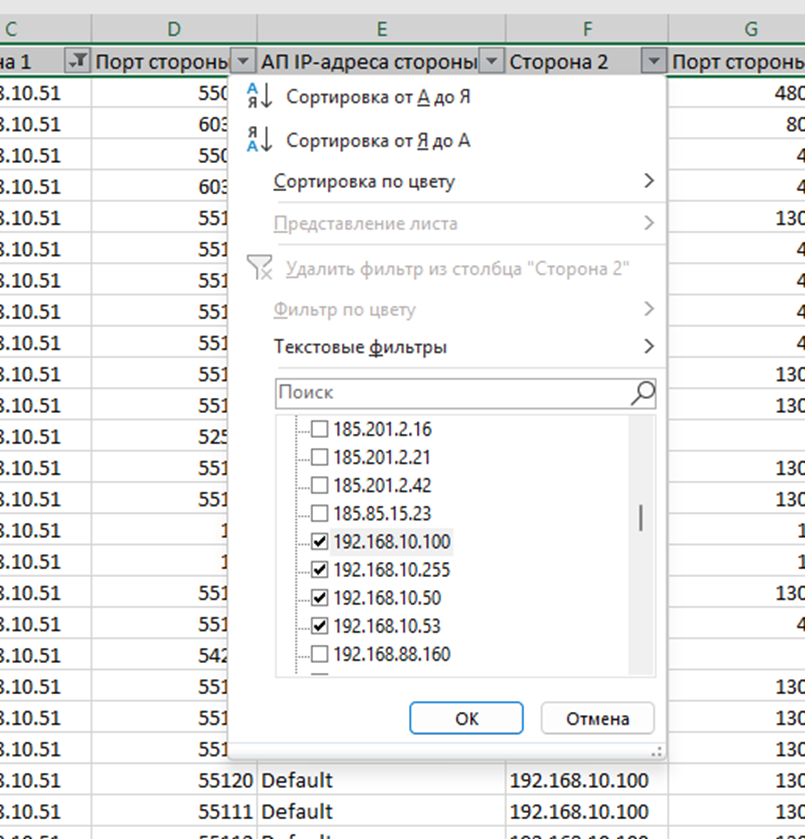Open the filter dropdown of column D
805x839 pixels.
tap(243, 62)
